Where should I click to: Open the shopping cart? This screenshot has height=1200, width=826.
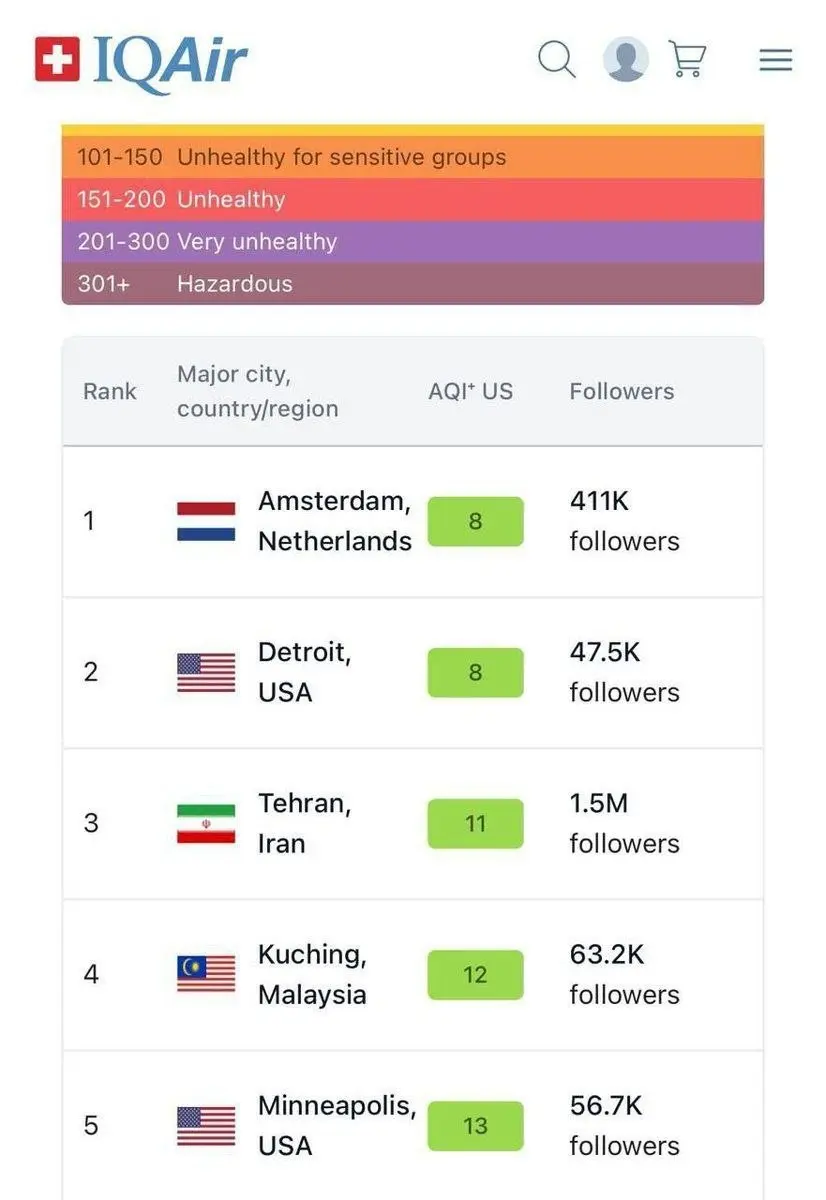[x=688, y=60]
